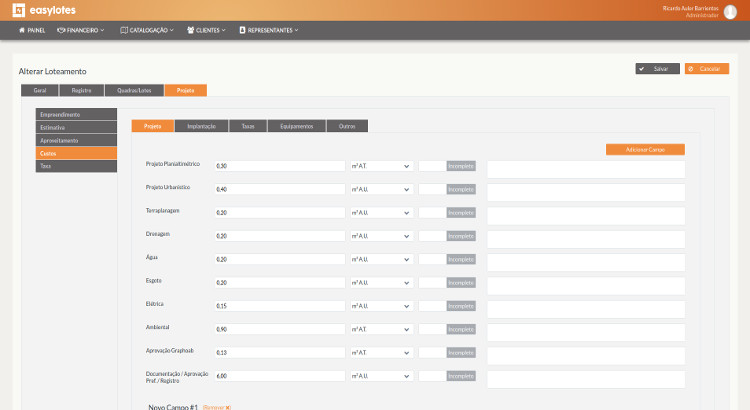
Task: Select the Projeto cost sub-tab
Action: click(153, 126)
